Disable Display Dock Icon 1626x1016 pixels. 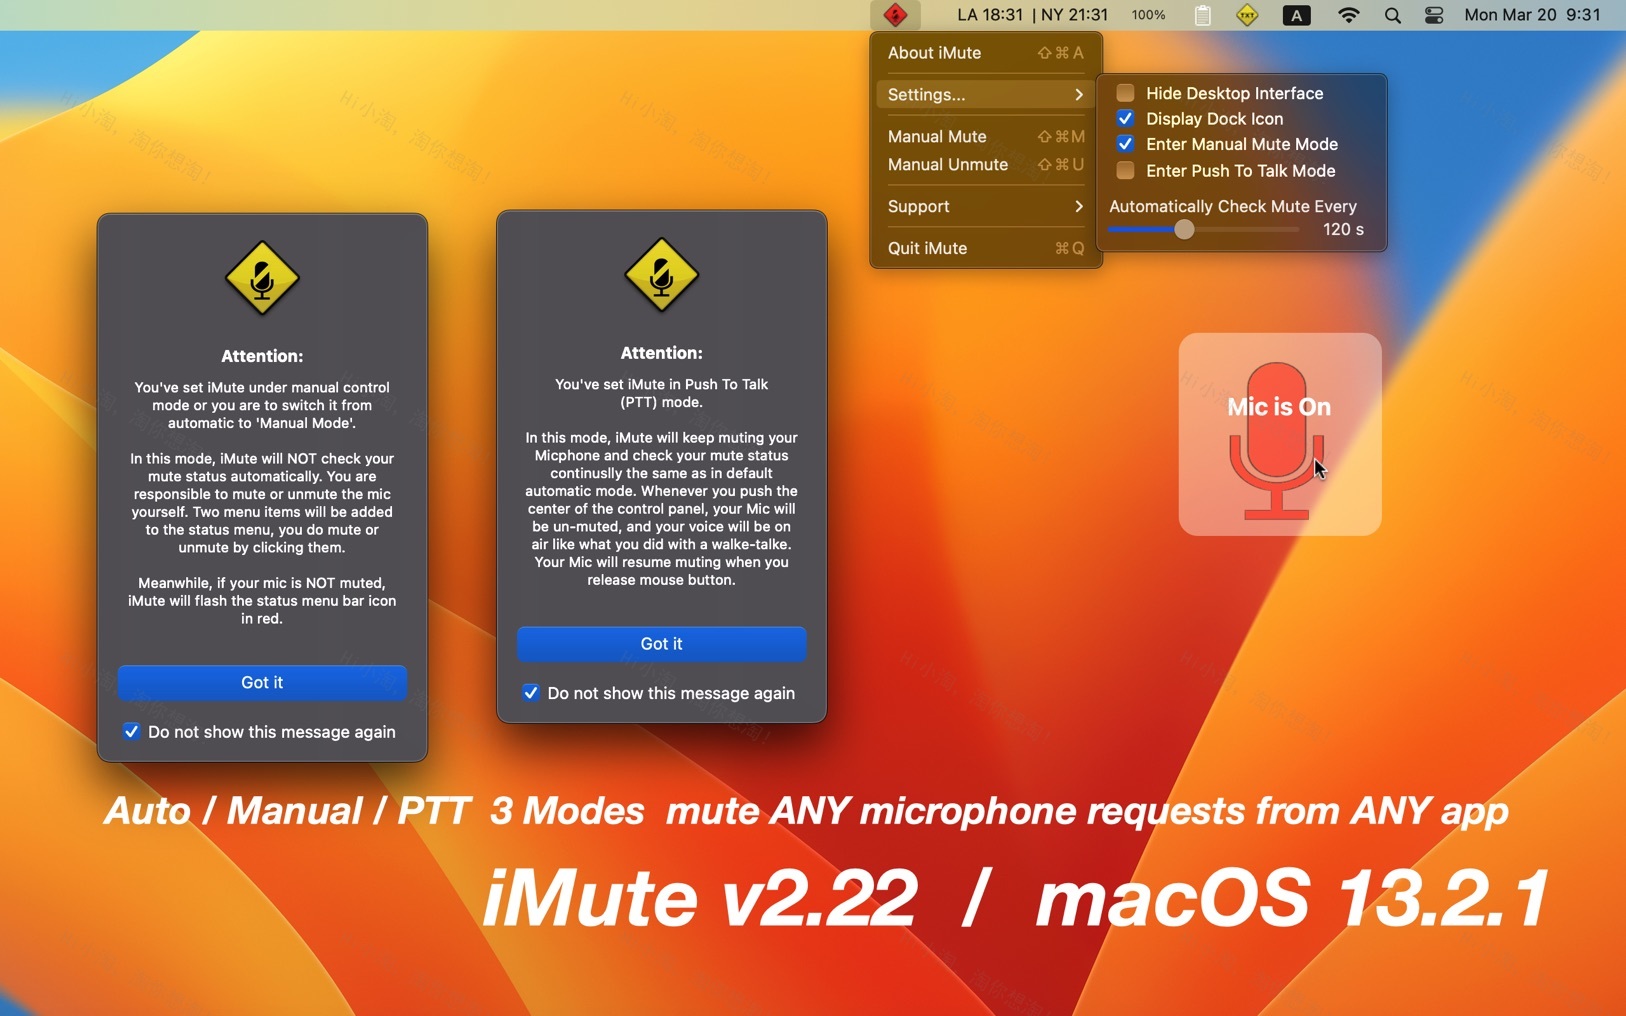point(1125,118)
